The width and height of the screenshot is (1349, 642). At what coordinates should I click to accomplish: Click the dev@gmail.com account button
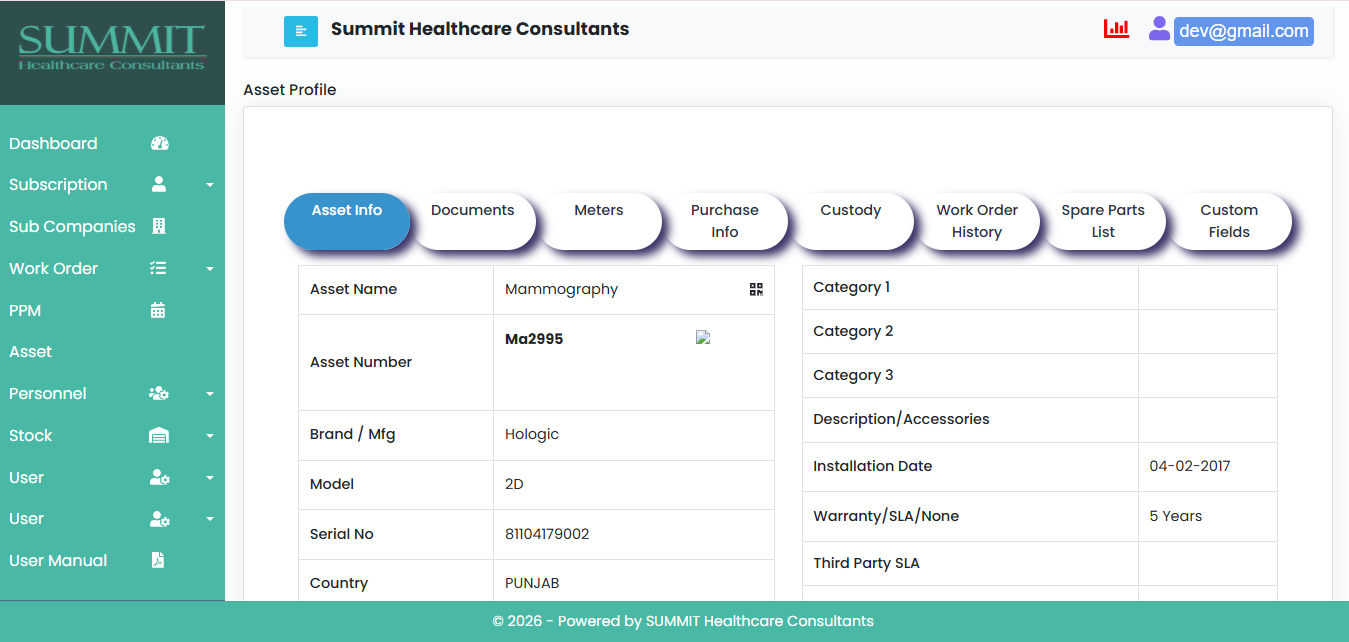pyautogui.click(x=1244, y=31)
